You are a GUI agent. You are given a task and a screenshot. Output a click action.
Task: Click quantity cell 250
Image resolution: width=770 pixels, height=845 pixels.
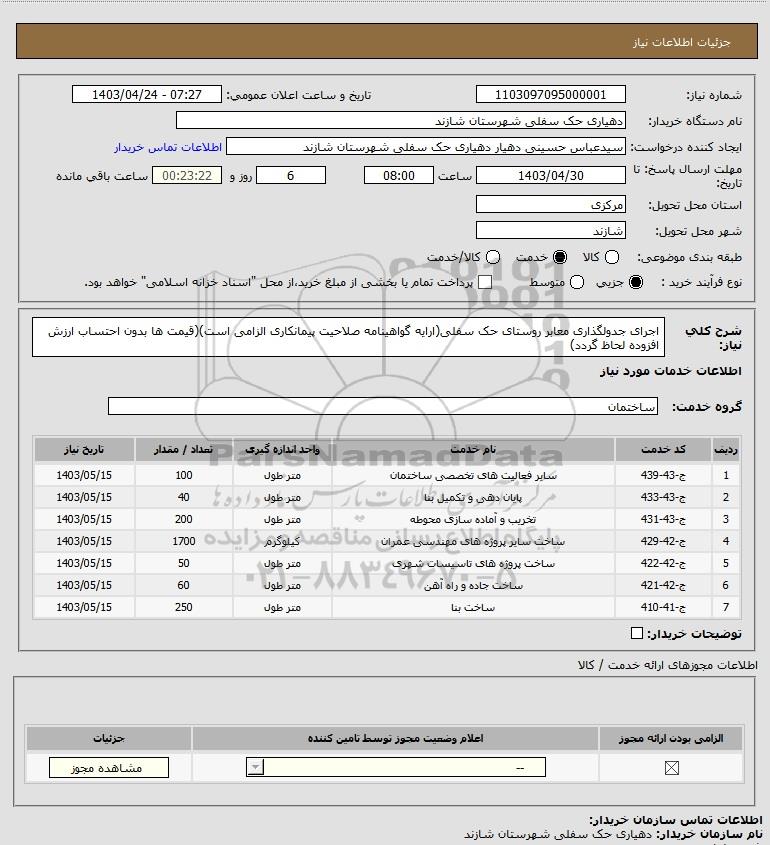click(x=184, y=607)
